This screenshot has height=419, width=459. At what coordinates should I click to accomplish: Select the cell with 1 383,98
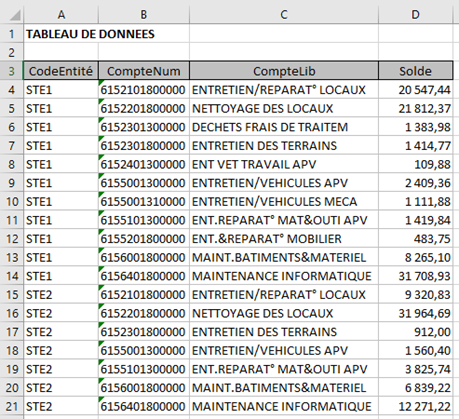[416, 127]
